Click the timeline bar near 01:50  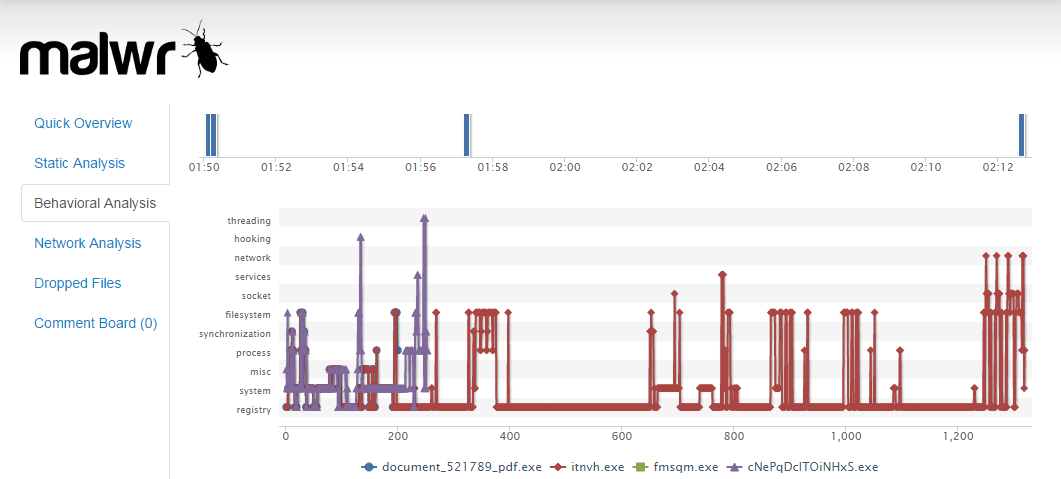coord(211,135)
